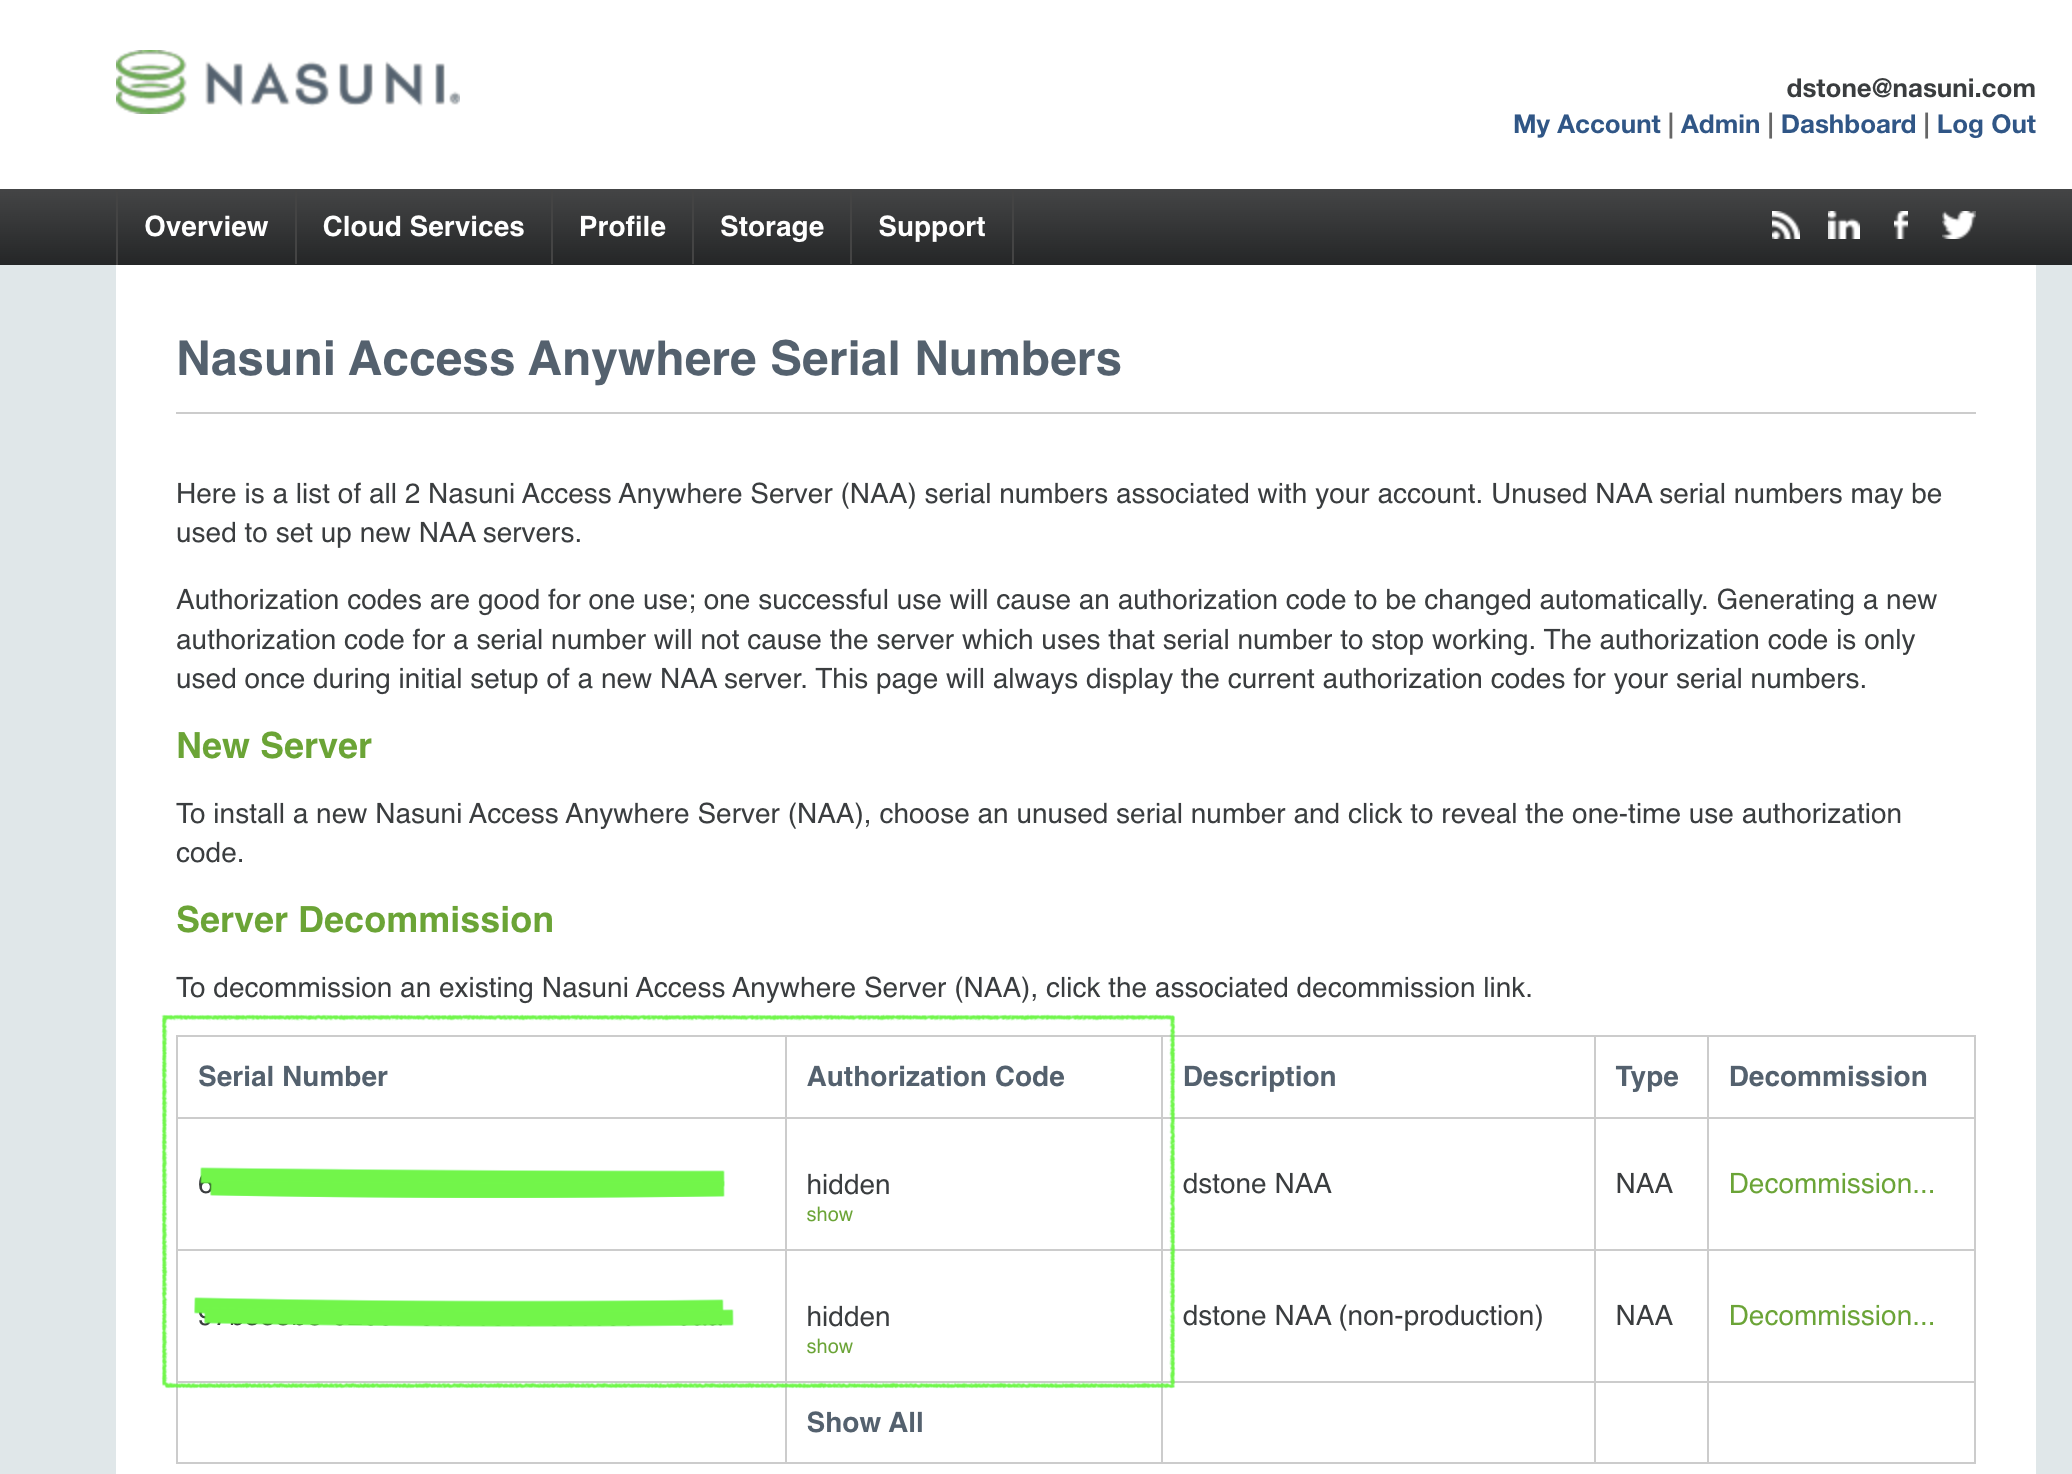Open My Account link
This screenshot has height=1474, width=2072.
click(1585, 124)
